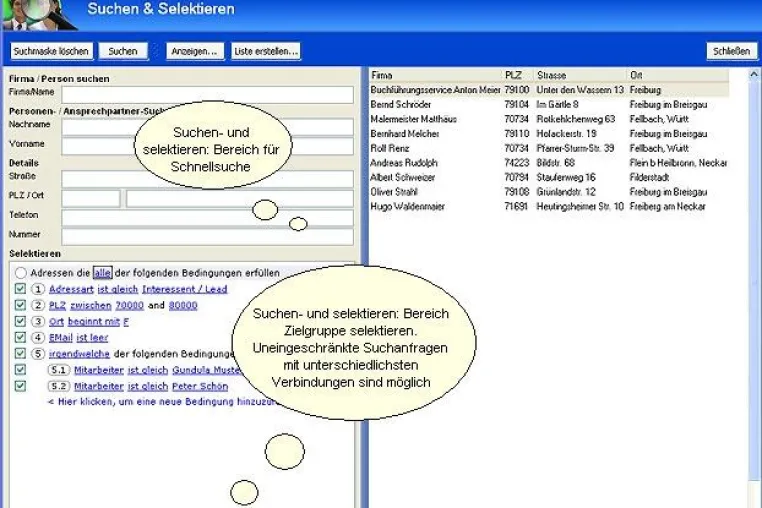The image size is (762, 508).
Task: Focus the Firma/Name input field
Action: pos(207,94)
